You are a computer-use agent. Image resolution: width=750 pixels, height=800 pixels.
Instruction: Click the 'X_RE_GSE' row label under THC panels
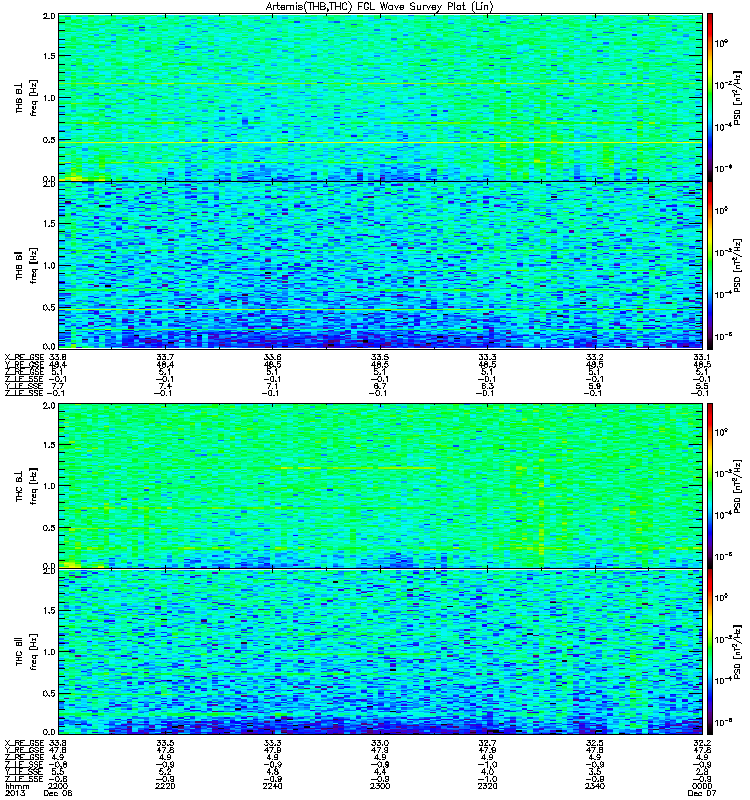[x=24, y=743]
